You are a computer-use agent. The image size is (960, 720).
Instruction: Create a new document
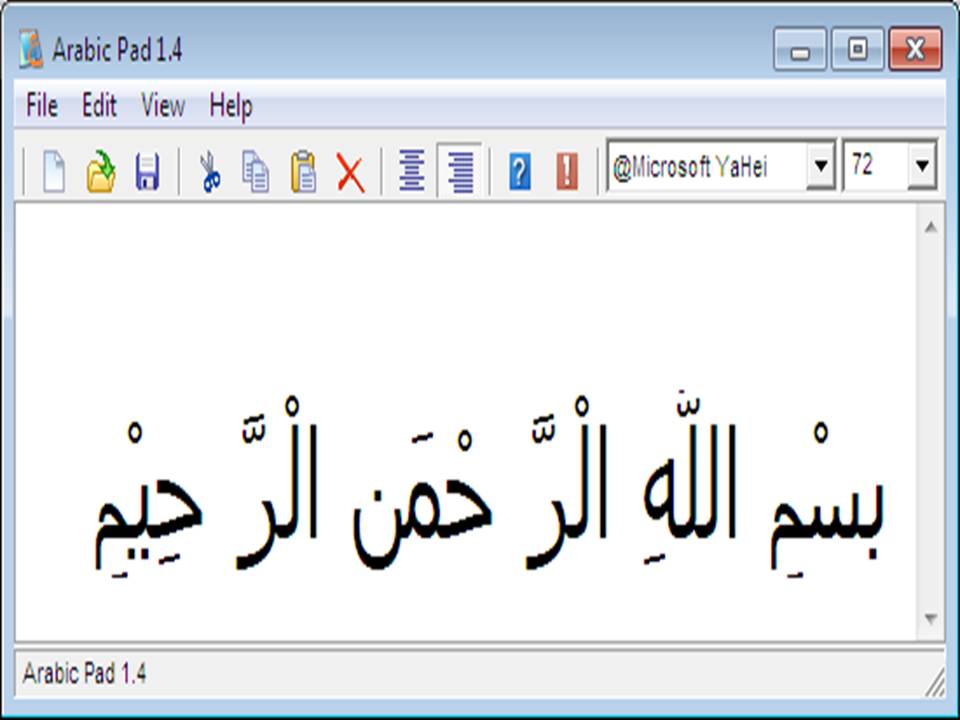[x=55, y=170]
